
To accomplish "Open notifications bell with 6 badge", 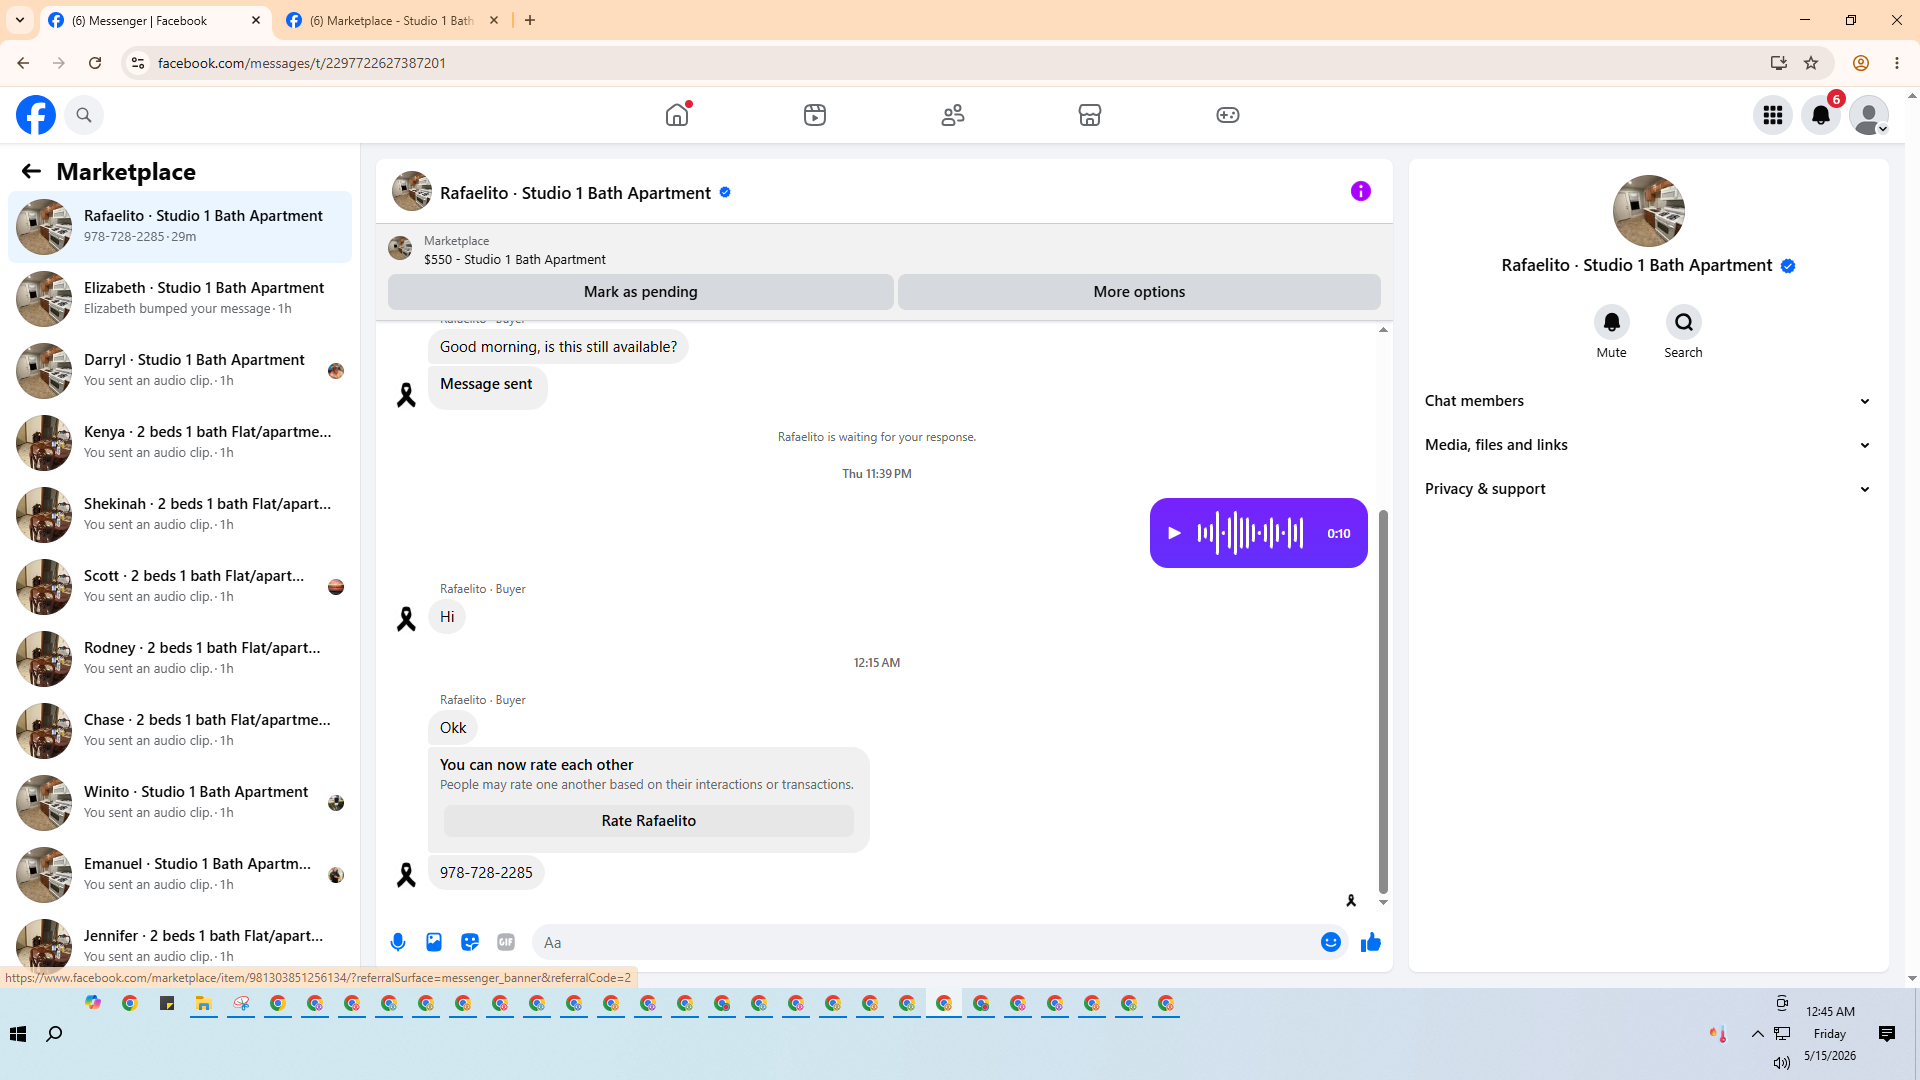I will click(x=1821, y=115).
